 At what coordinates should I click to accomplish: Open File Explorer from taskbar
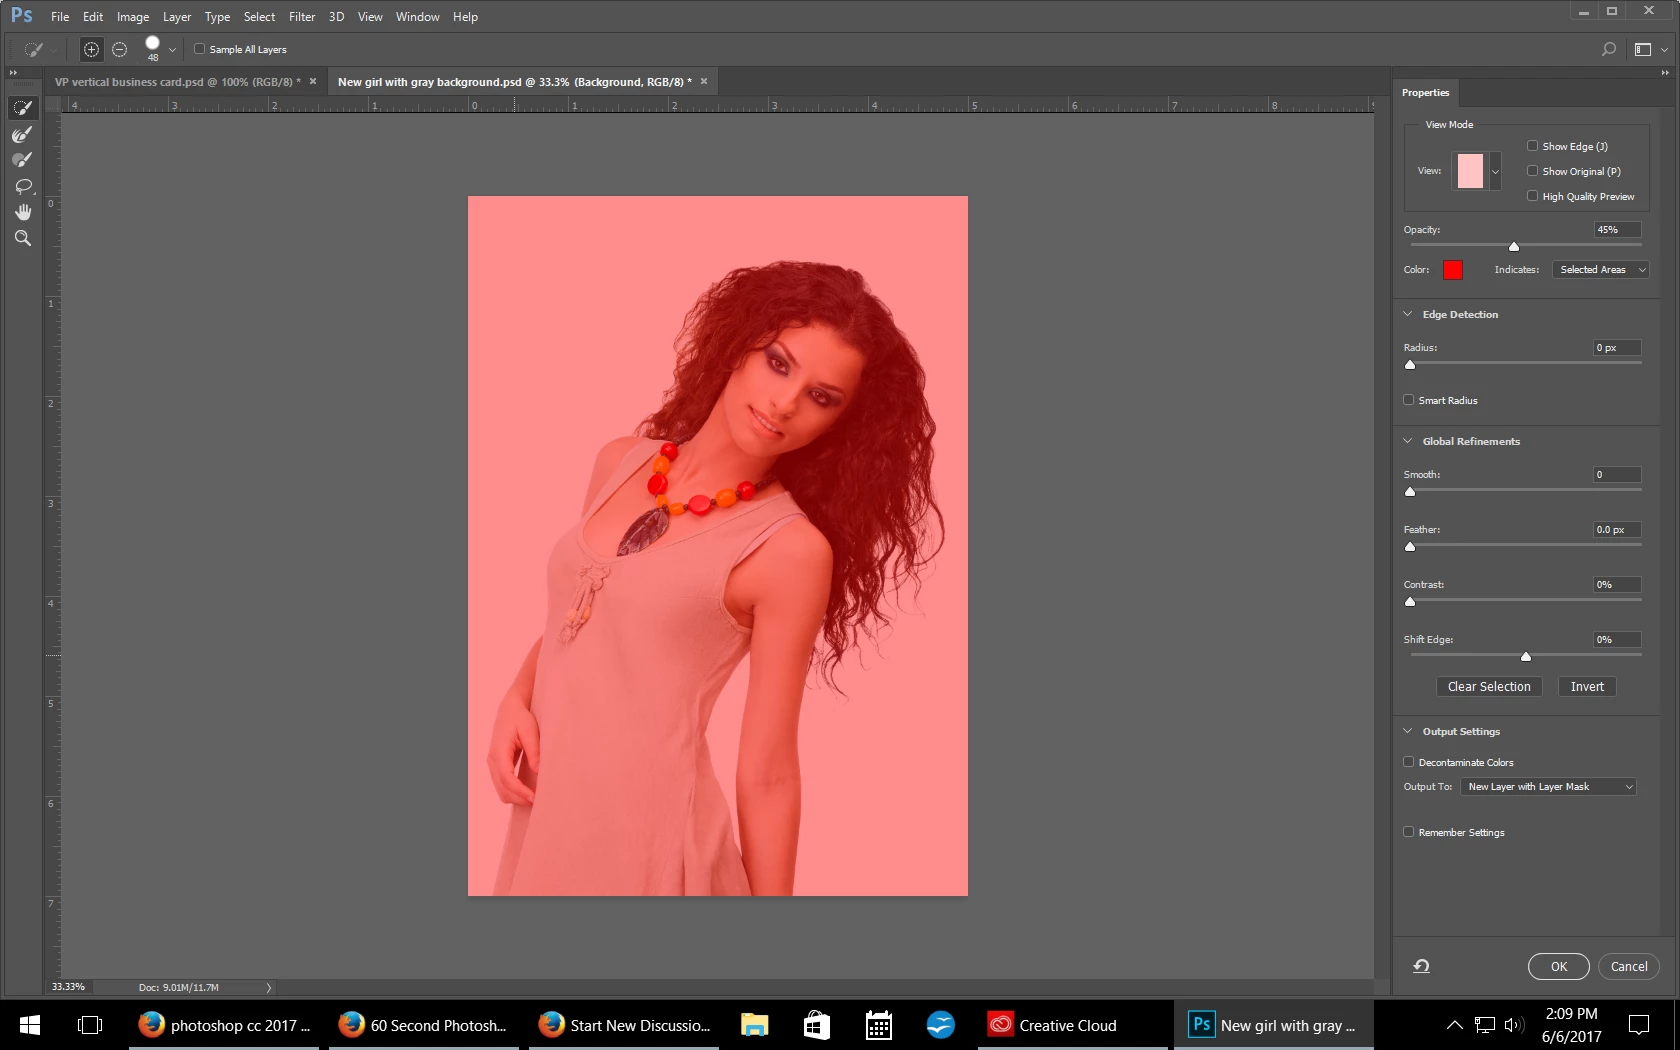(754, 1025)
